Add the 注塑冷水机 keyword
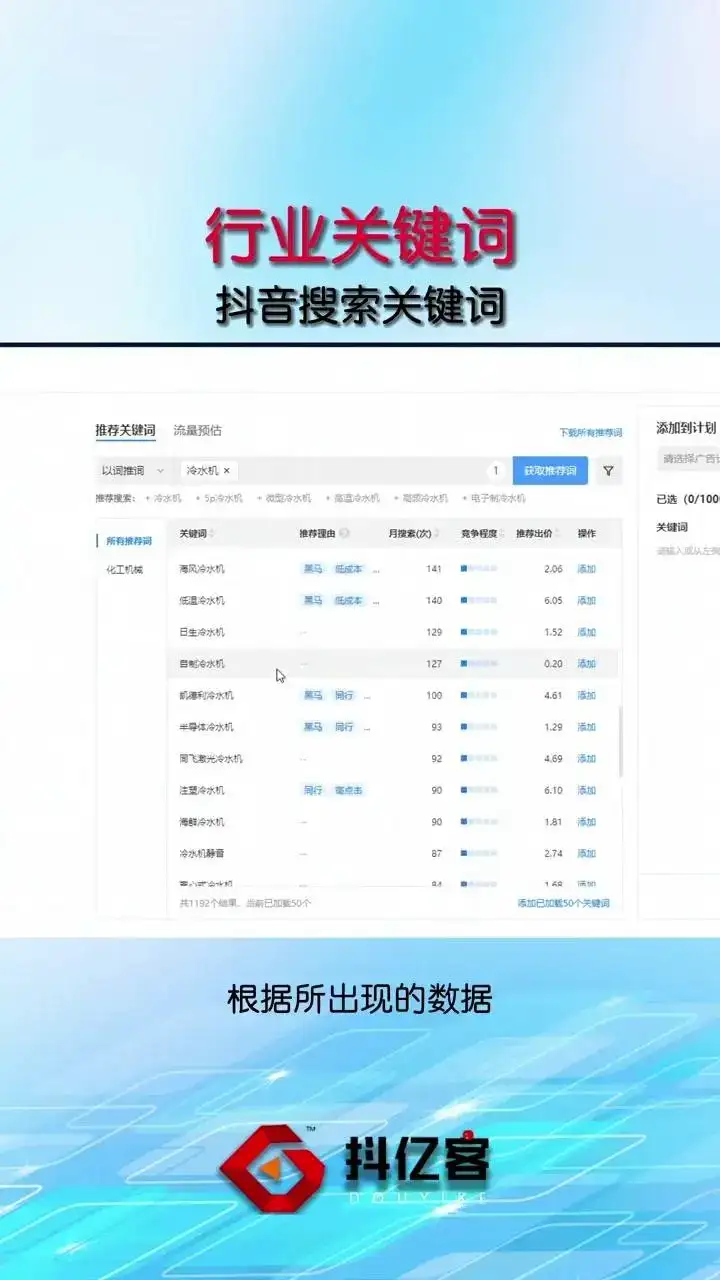Screen dimensions: 720x1280 click(586, 790)
